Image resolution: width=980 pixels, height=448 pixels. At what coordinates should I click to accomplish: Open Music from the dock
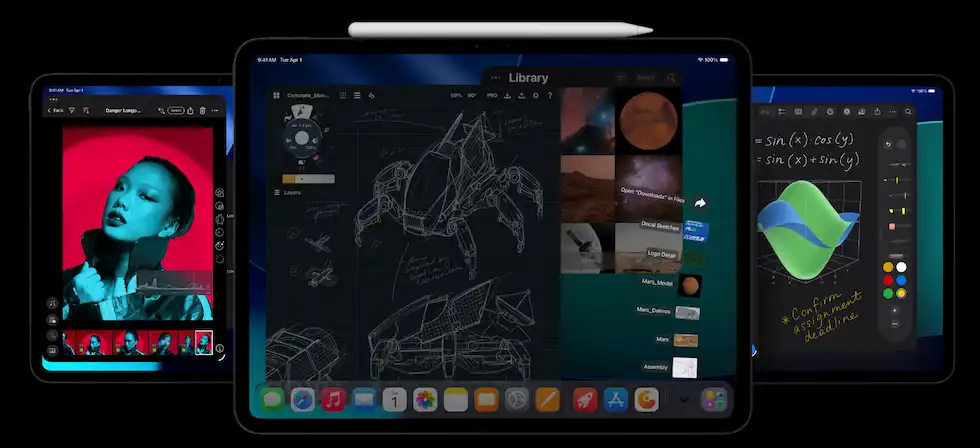click(x=333, y=399)
